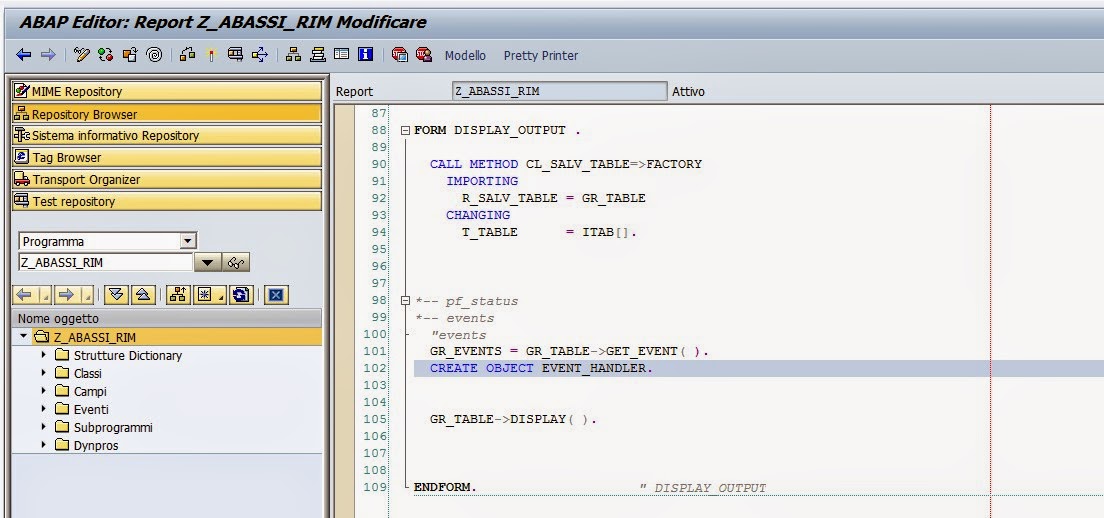This screenshot has height=518, width=1104.
Task: Execute direct processing with the test icon
Action: pyautogui.click(x=235, y=55)
